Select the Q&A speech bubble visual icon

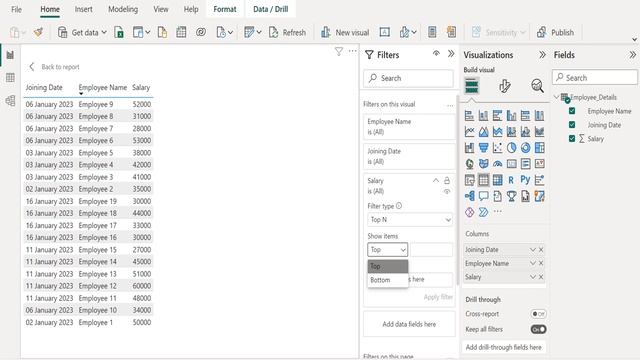(484, 196)
